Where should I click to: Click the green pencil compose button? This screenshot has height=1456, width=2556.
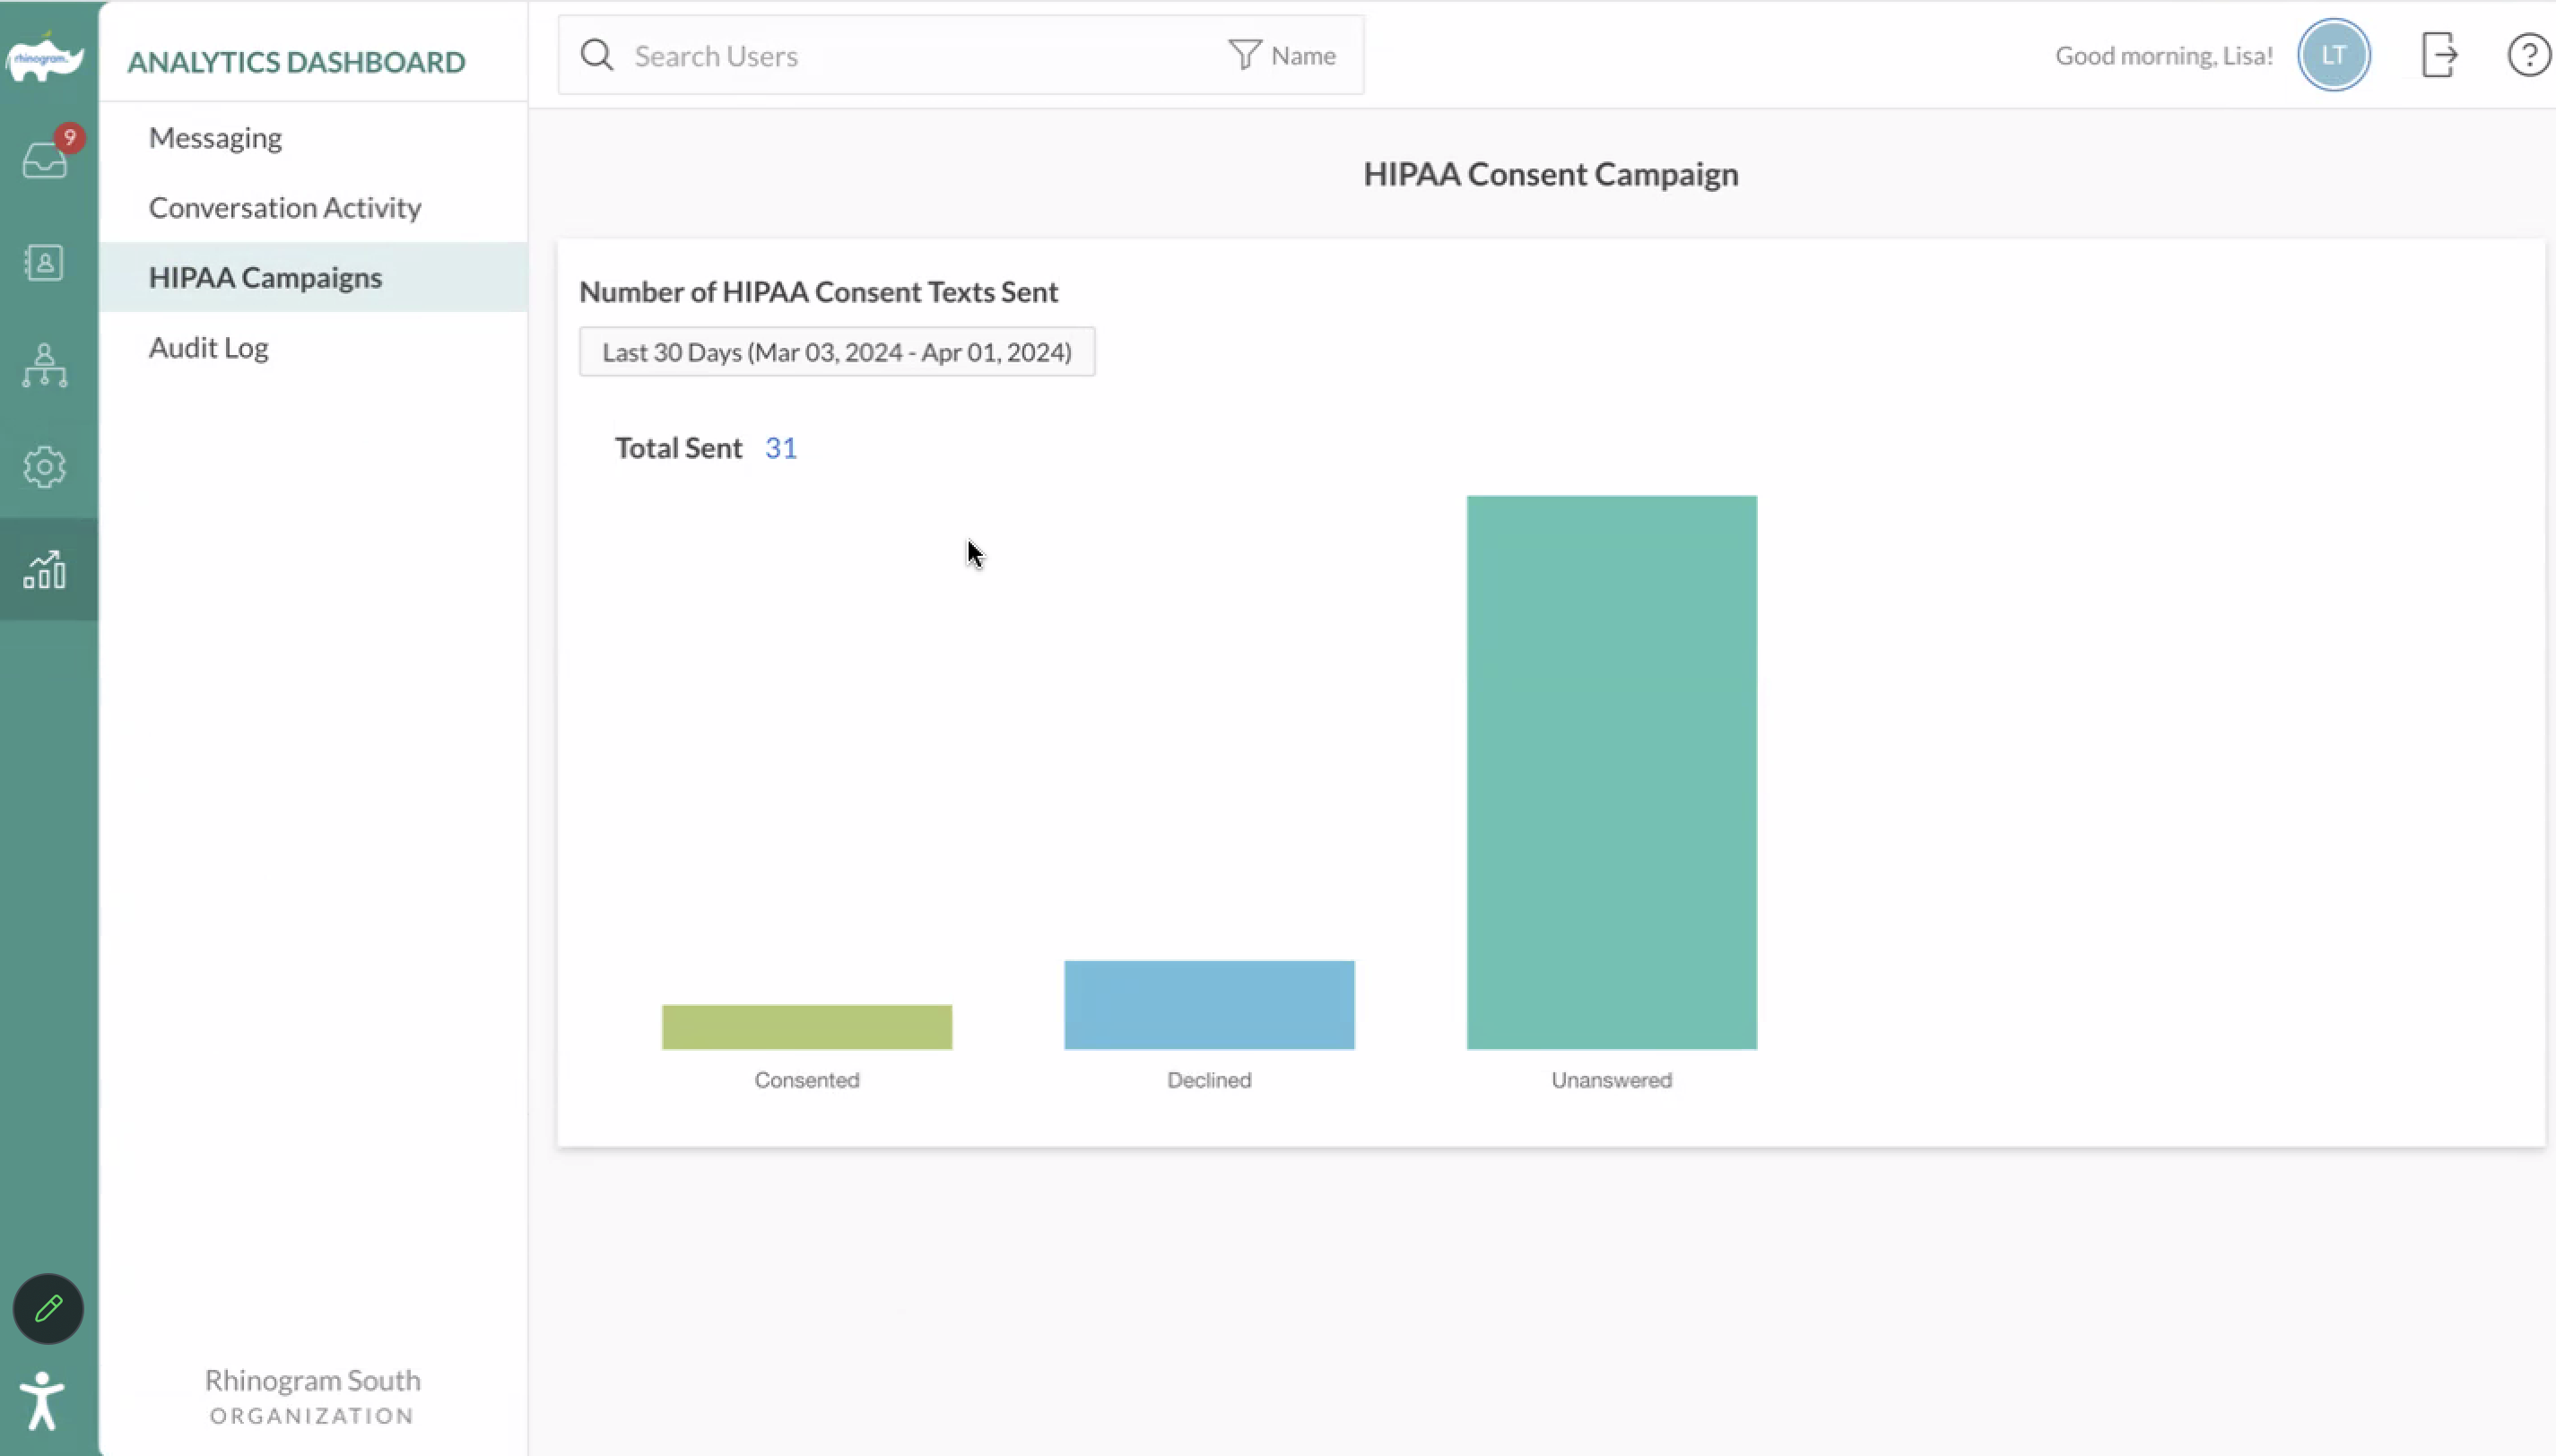point(48,1308)
